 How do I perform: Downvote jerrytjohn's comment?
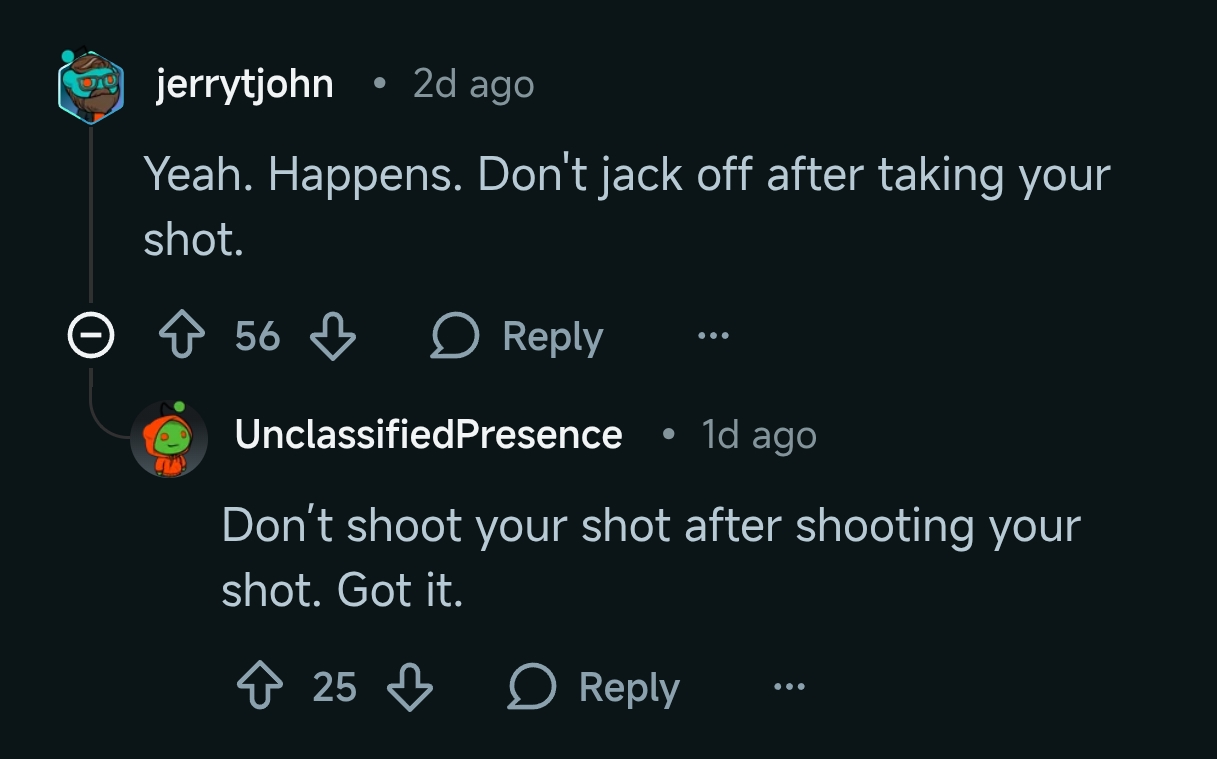pyautogui.click(x=332, y=337)
